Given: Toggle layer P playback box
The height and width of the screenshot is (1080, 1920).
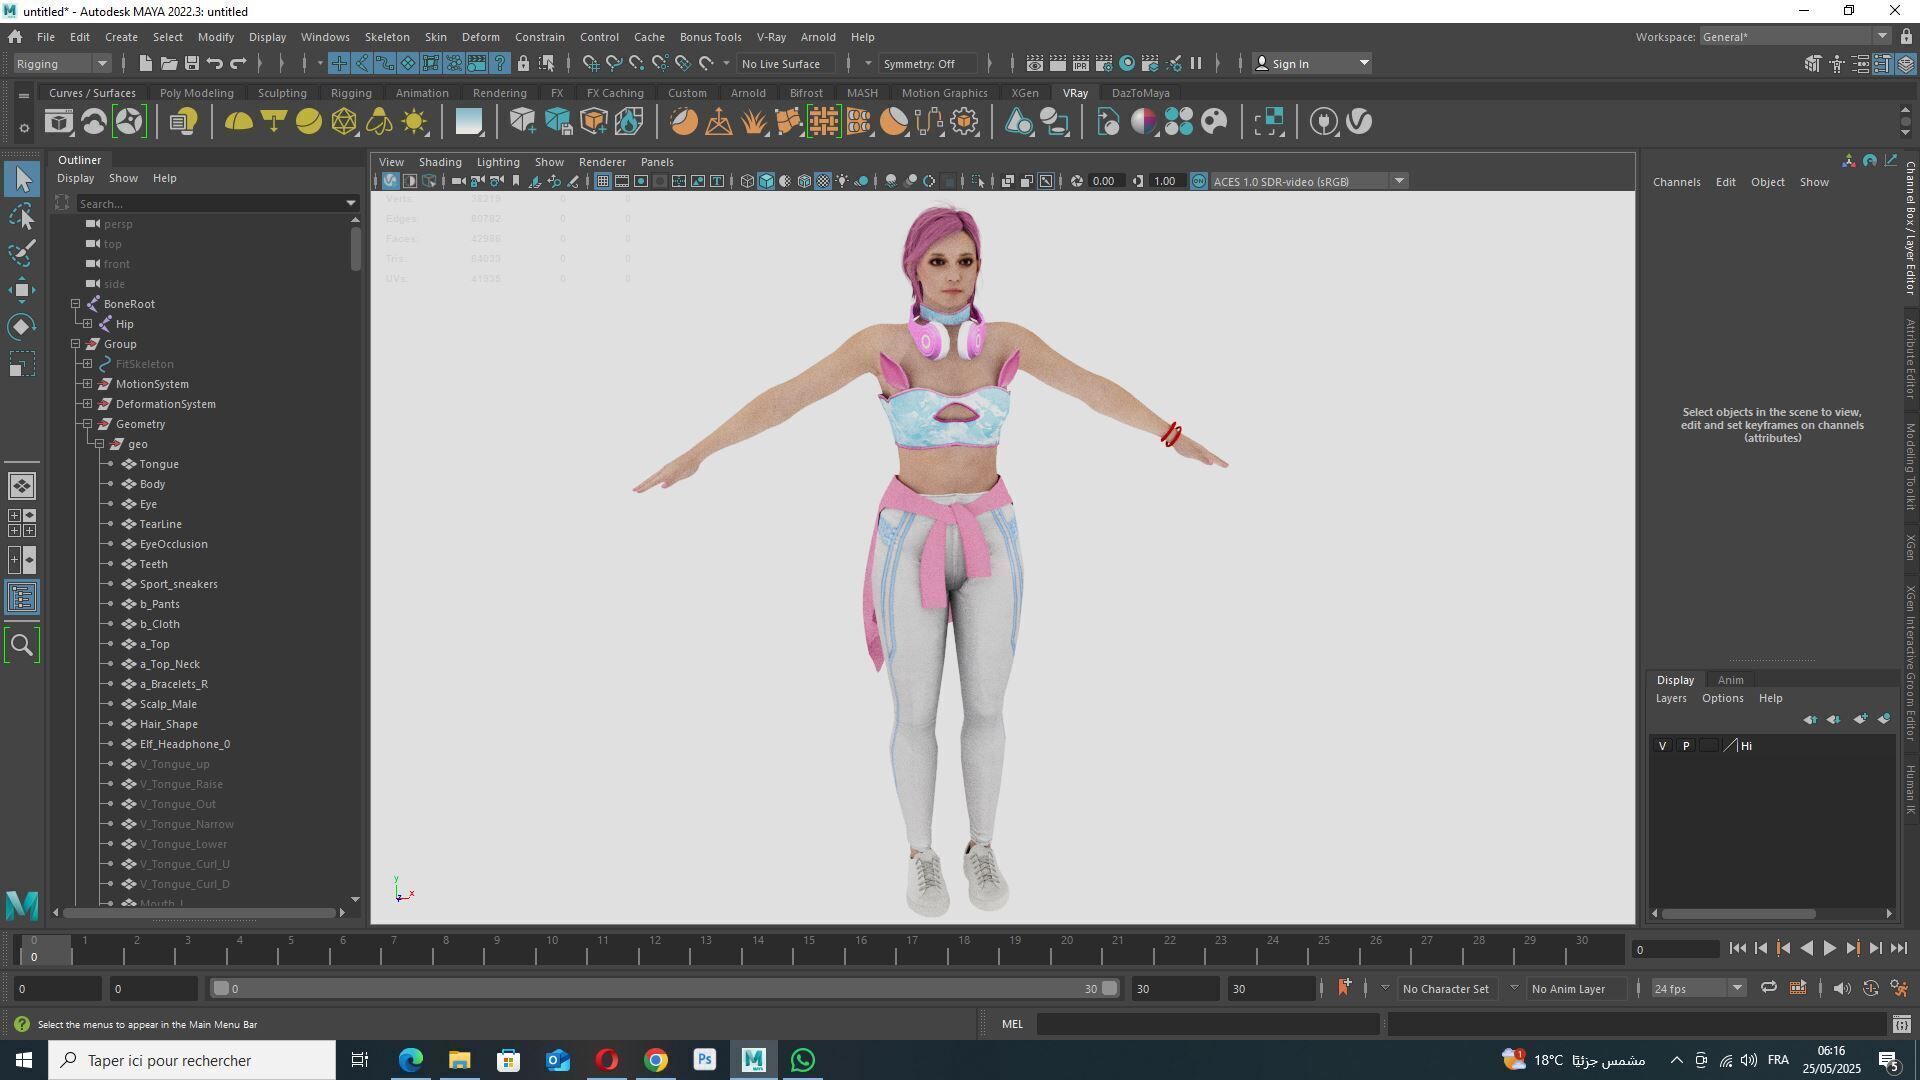Looking at the screenshot, I should pos(1686,746).
